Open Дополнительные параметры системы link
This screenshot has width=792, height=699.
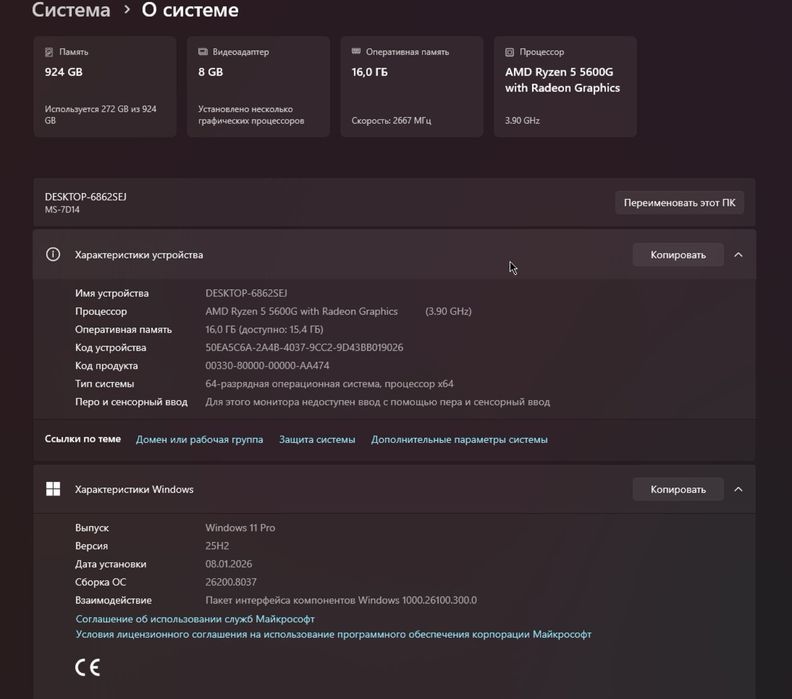pos(459,439)
